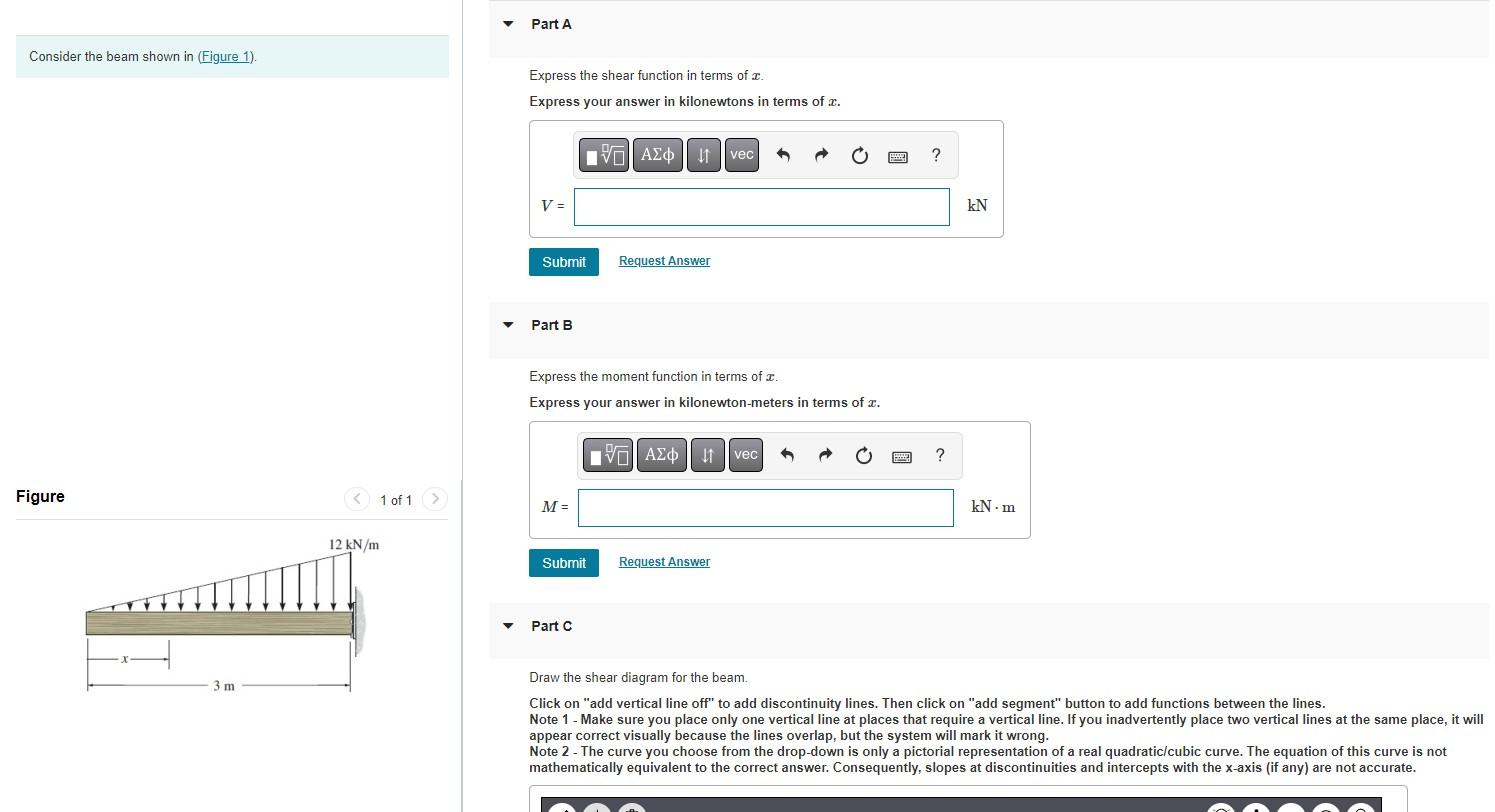Click the M= answer input field
Screen dimensions: 1495x812
[x=765, y=507]
